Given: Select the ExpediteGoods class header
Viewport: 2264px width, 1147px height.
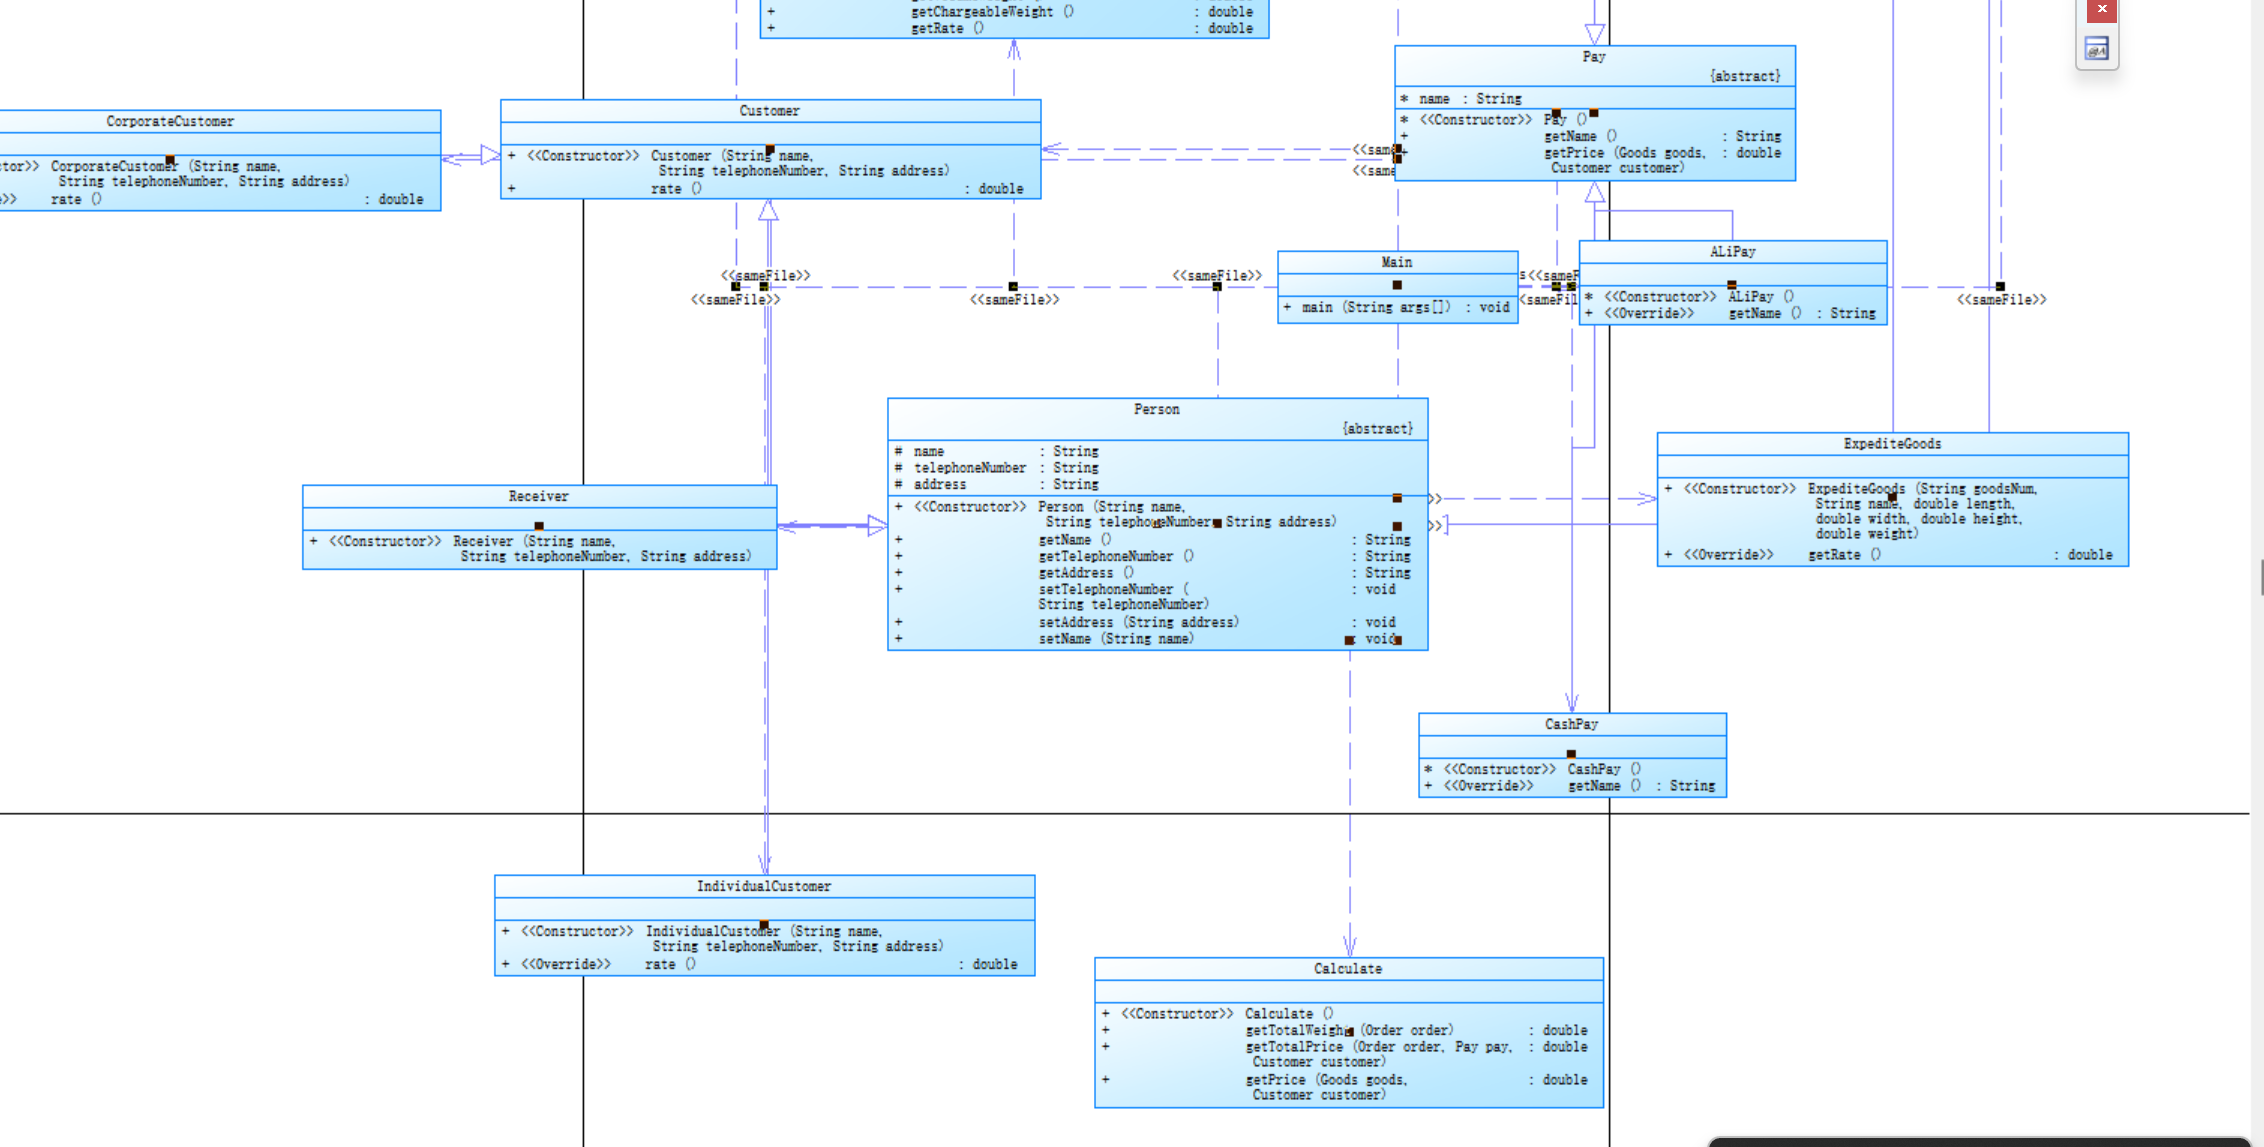Looking at the screenshot, I should click(x=1892, y=444).
